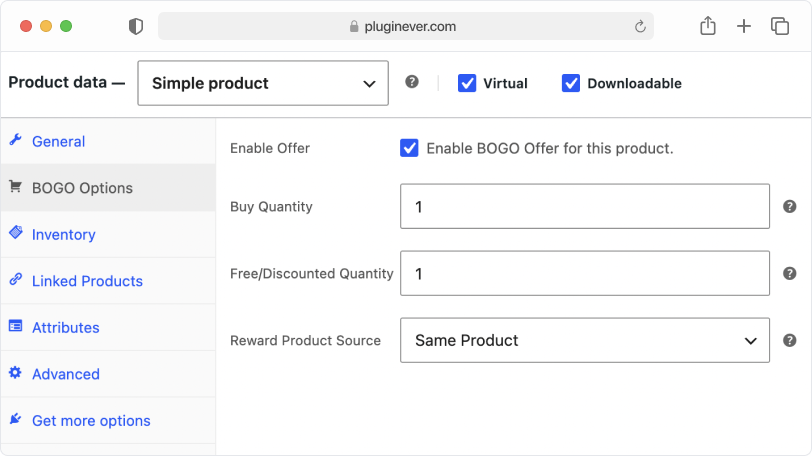This screenshot has width=812, height=456.
Task: Focus the Buy Quantity input field
Action: coord(585,206)
